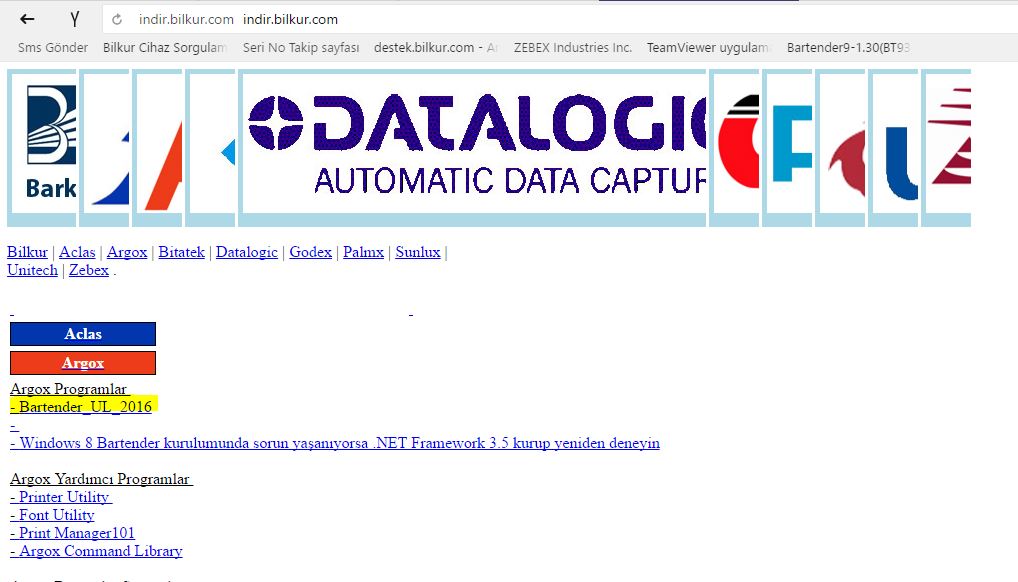Open the Zebex brand link
The height and width of the screenshot is (582, 1018).
(89, 270)
